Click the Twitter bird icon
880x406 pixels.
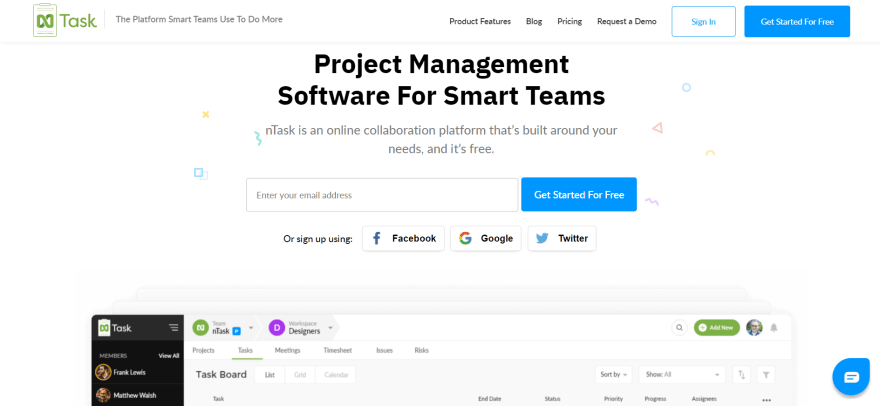click(x=542, y=238)
